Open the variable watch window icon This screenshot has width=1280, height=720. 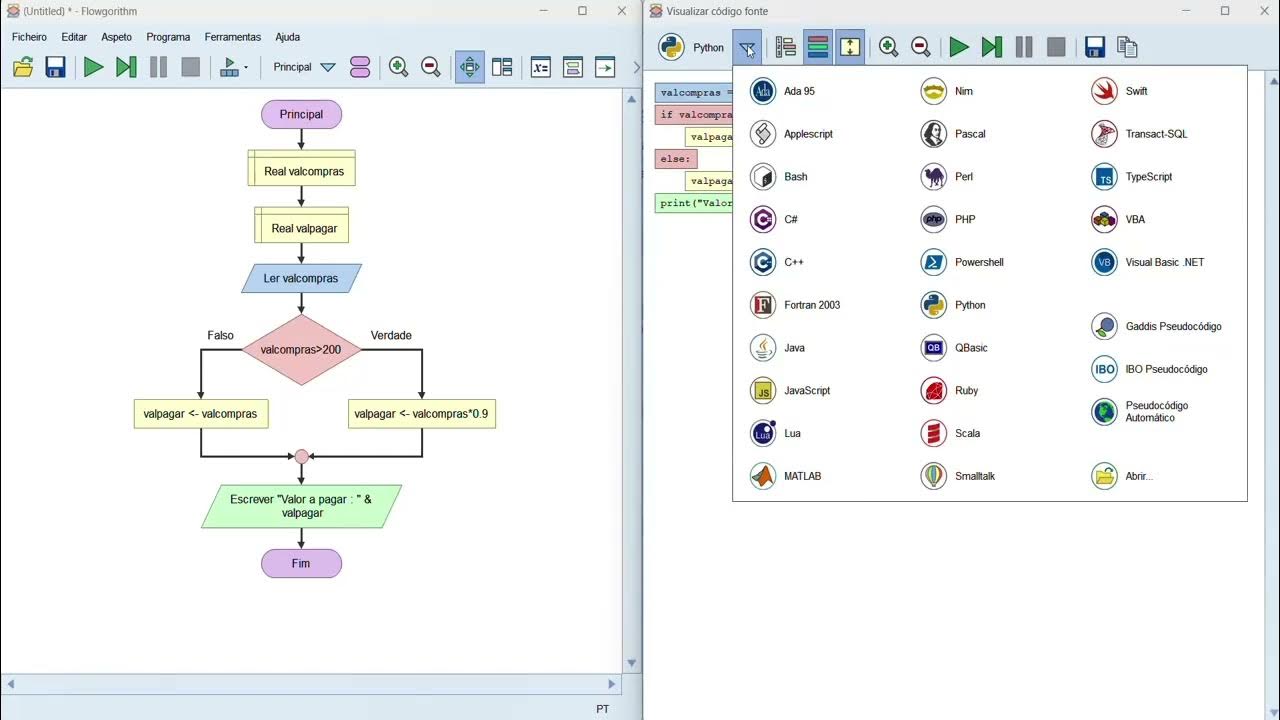coord(541,67)
